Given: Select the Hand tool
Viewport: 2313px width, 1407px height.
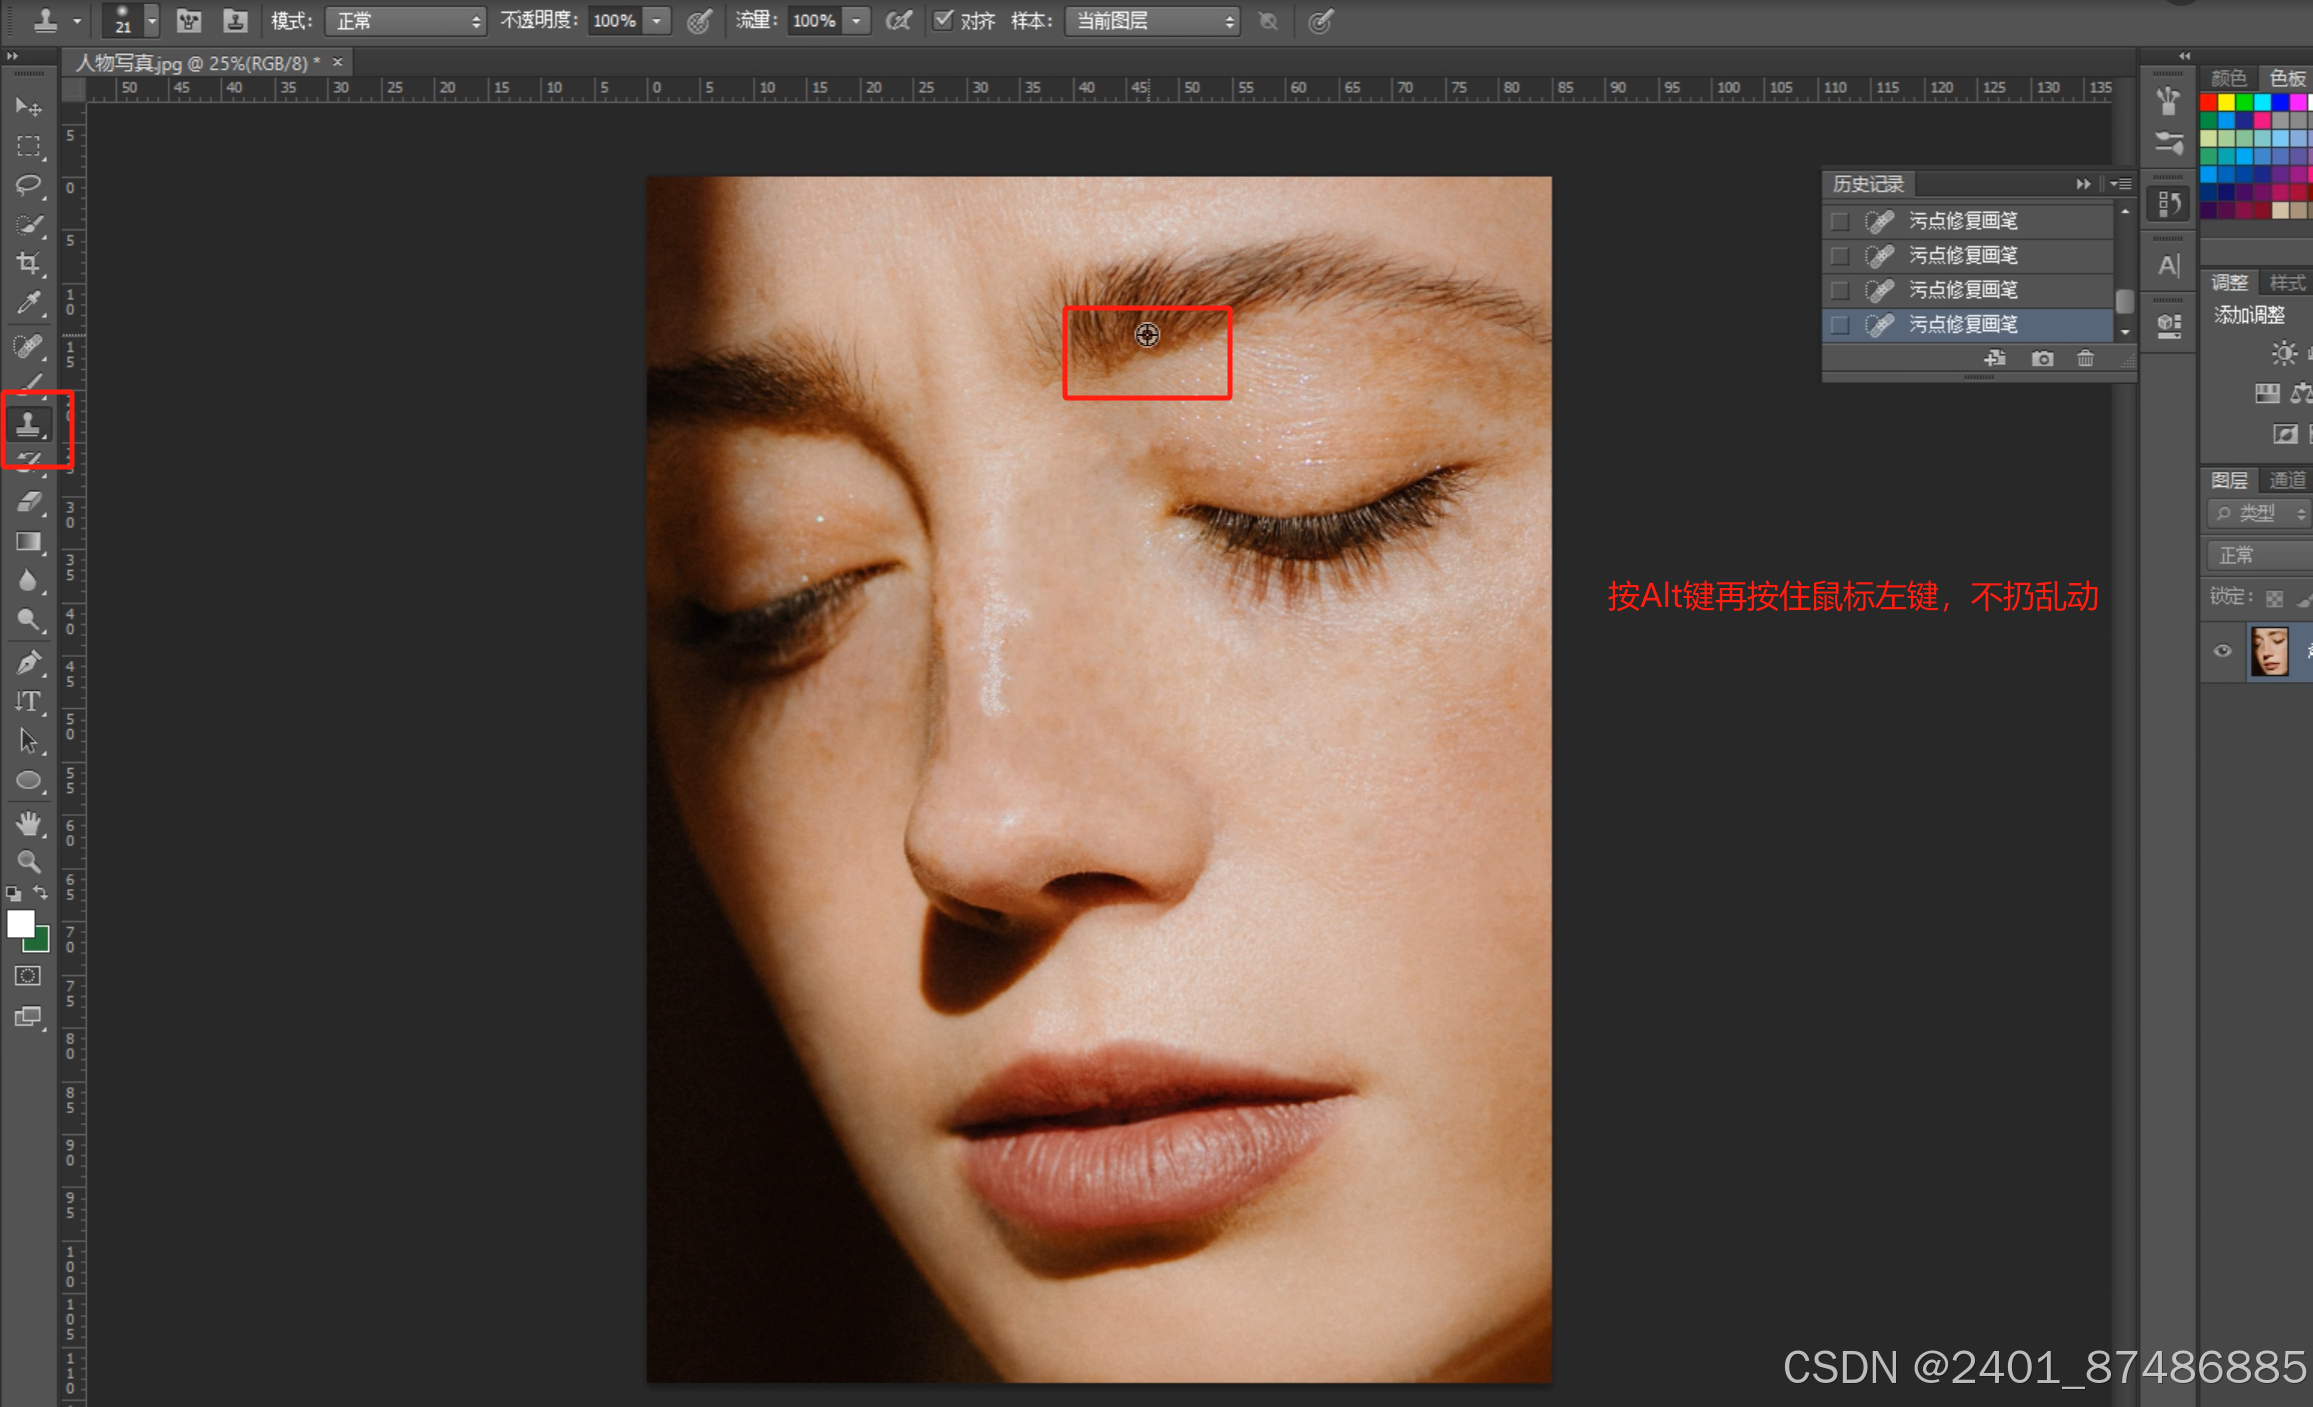Looking at the screenshot, I should point(28,824).
